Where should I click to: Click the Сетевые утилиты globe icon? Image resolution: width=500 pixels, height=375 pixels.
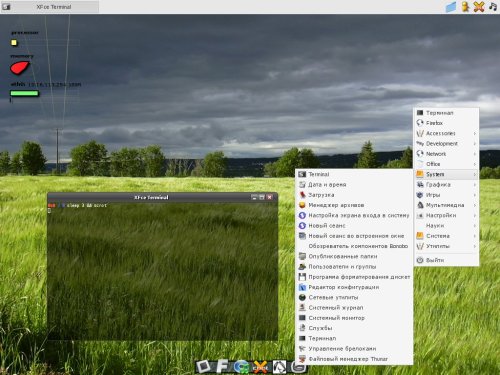(x=302, y=297)
